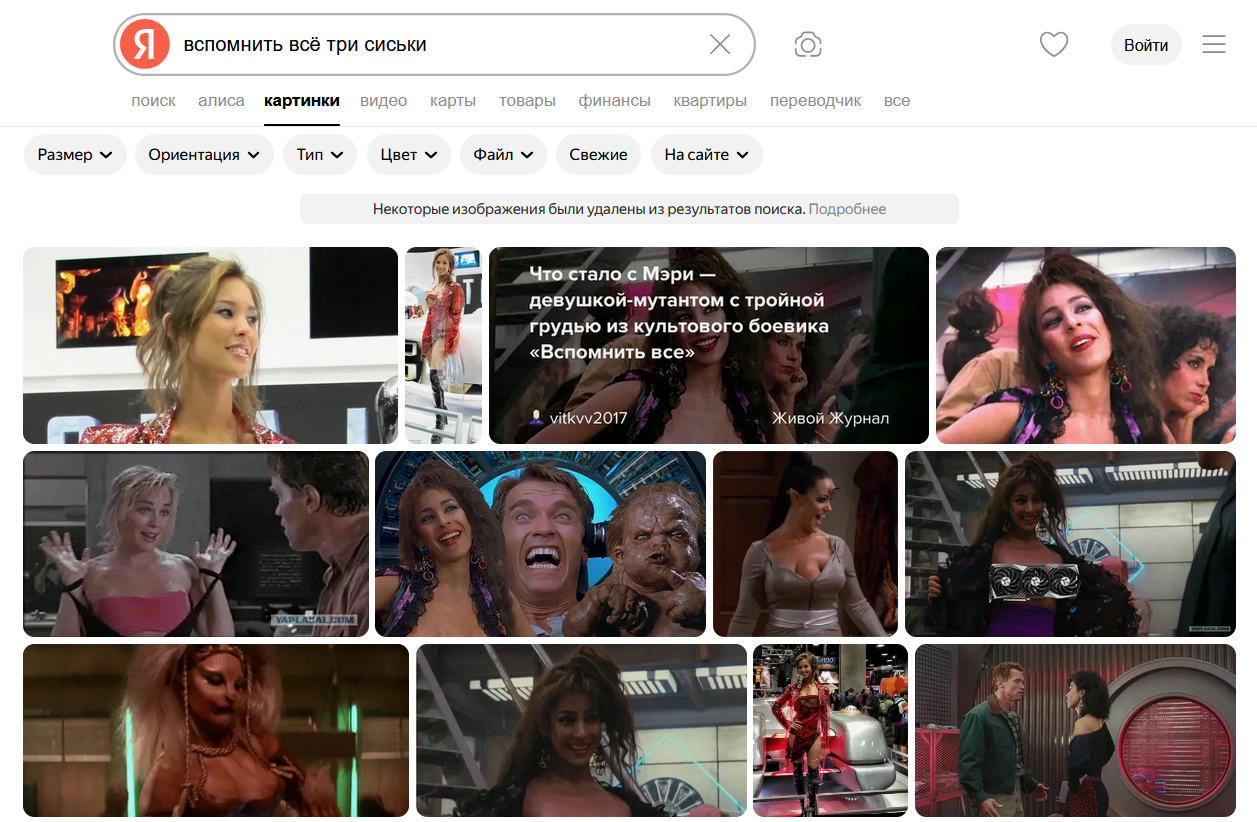Open the hamburger menu icon
1257x822 pixels.
1214,44
